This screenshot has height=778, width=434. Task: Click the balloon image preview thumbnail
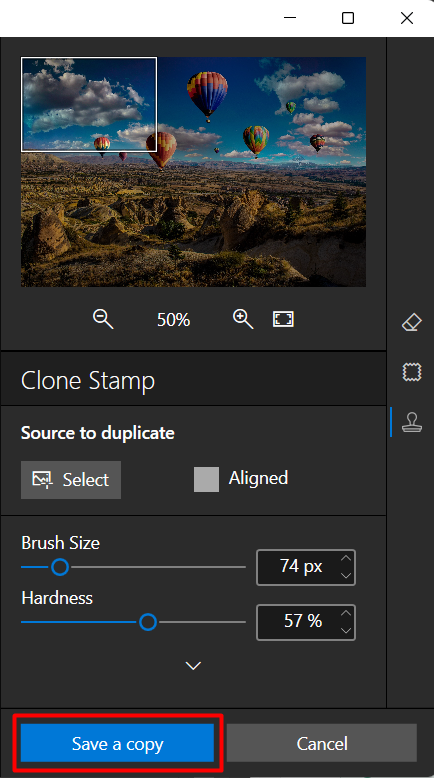193,172
